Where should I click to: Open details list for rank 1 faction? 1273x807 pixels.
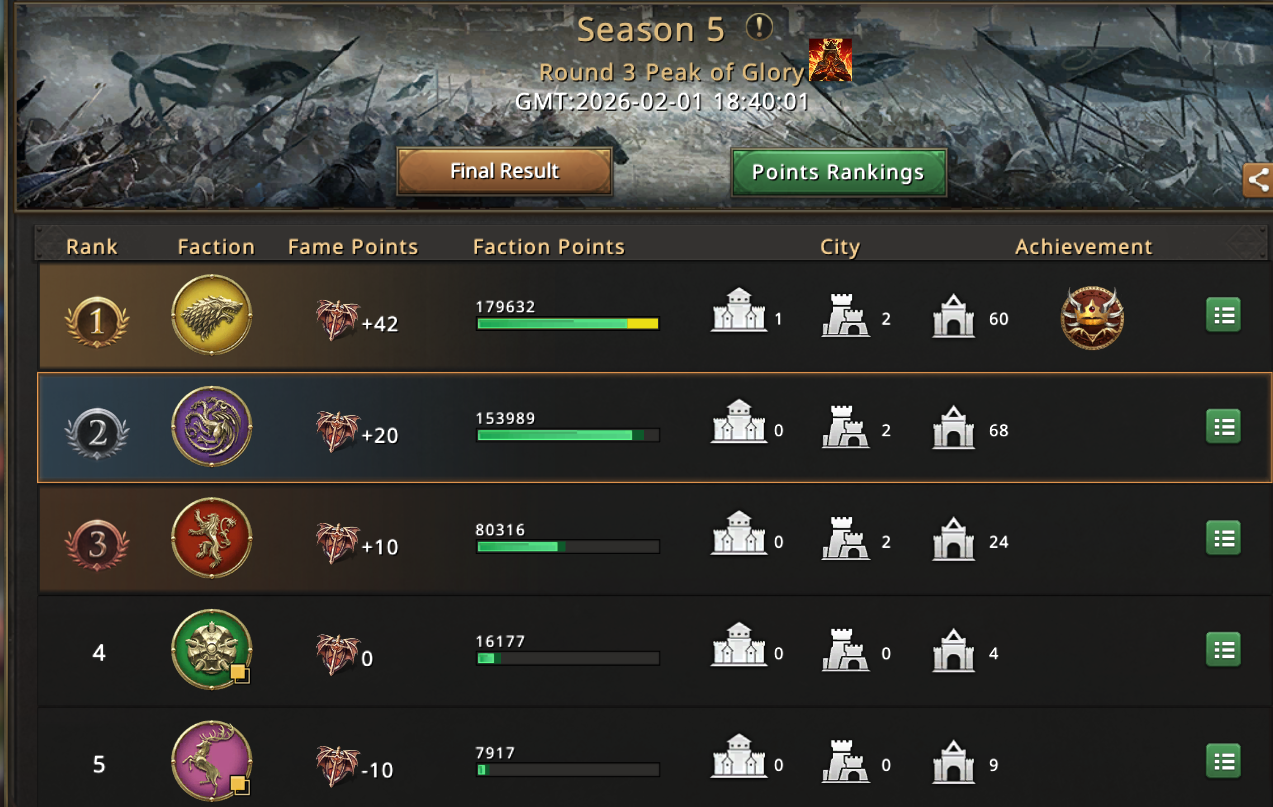click(1223, 316)
